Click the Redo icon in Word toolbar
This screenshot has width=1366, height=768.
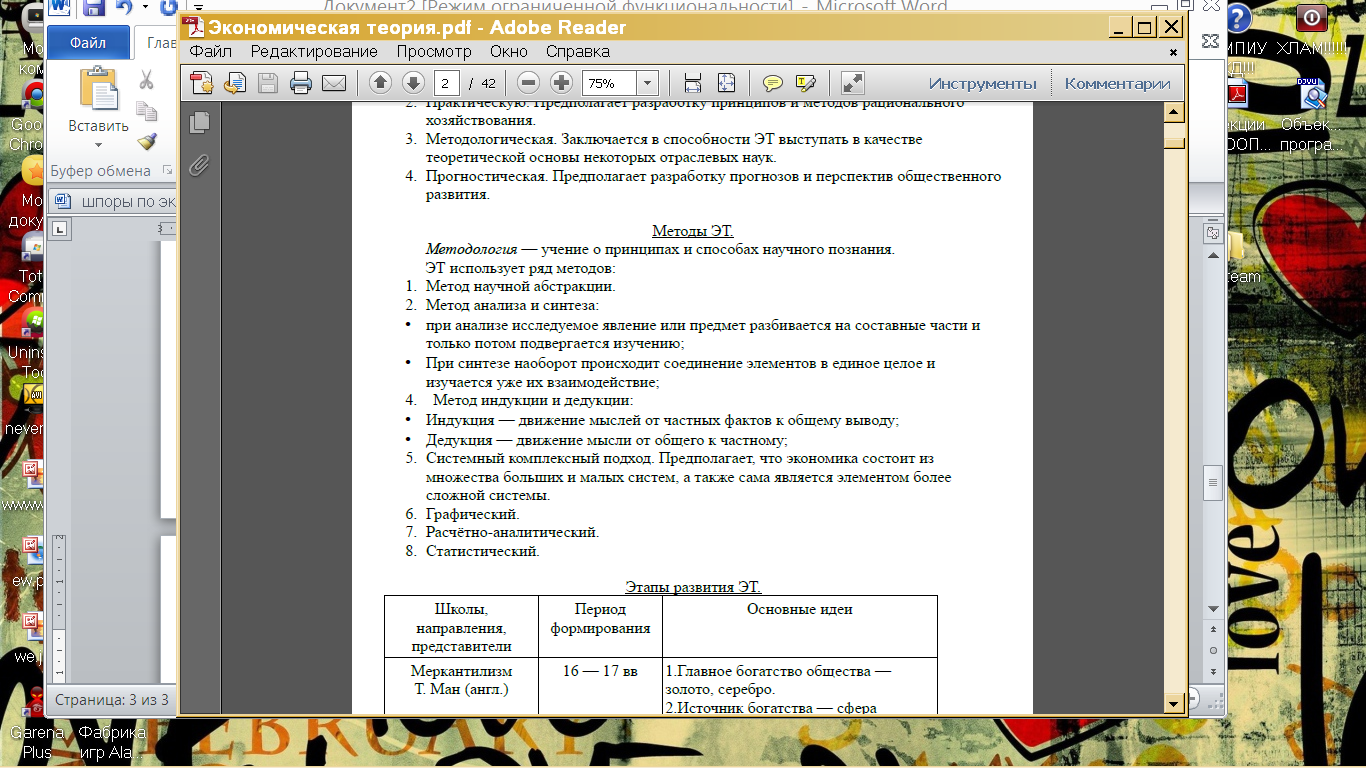pos(168,9)
